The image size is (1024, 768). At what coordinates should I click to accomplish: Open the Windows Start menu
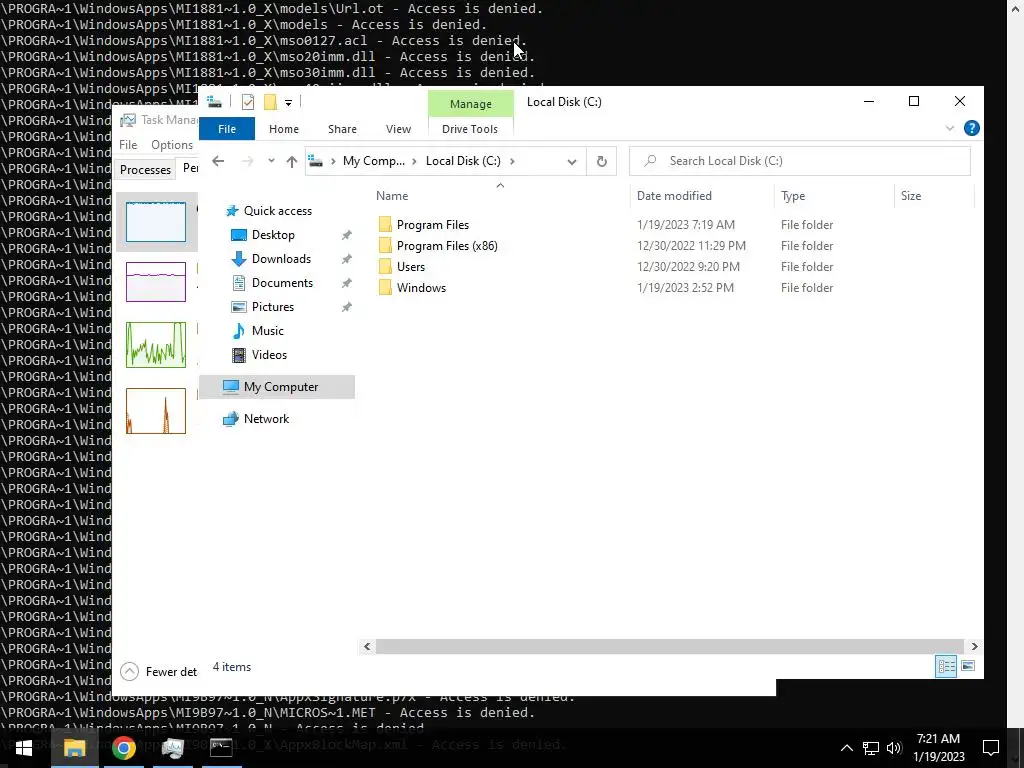coord(24,748)
